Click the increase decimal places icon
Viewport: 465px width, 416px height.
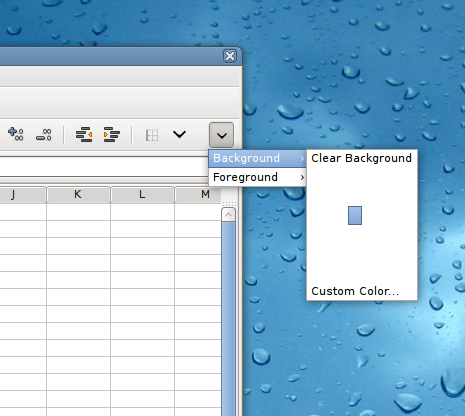pyautogui.click(x=16, y=134)
